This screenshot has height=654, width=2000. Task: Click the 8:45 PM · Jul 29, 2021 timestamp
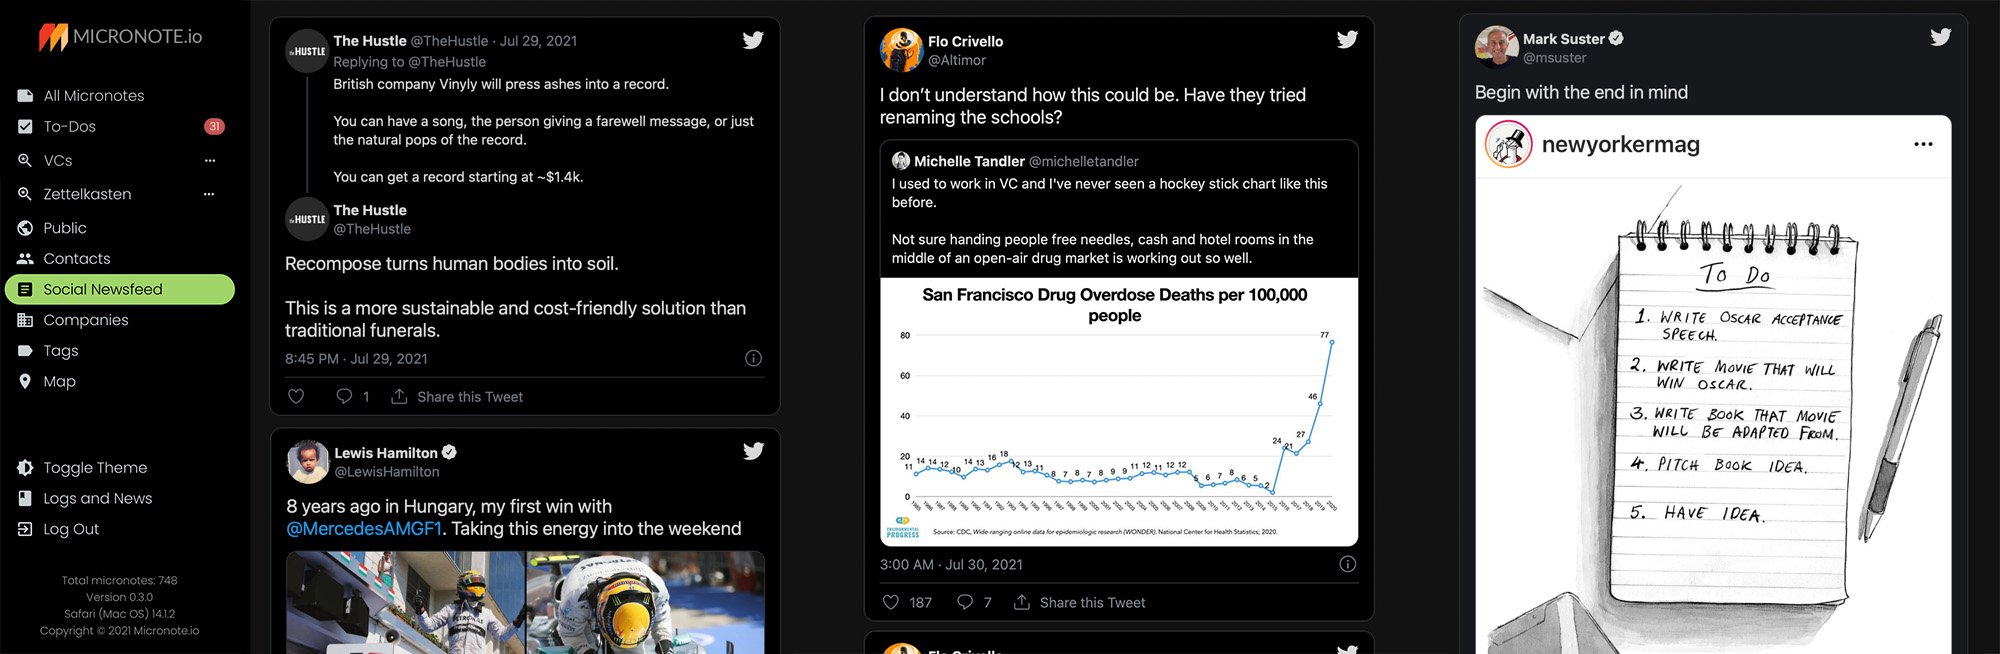(356, 359)
